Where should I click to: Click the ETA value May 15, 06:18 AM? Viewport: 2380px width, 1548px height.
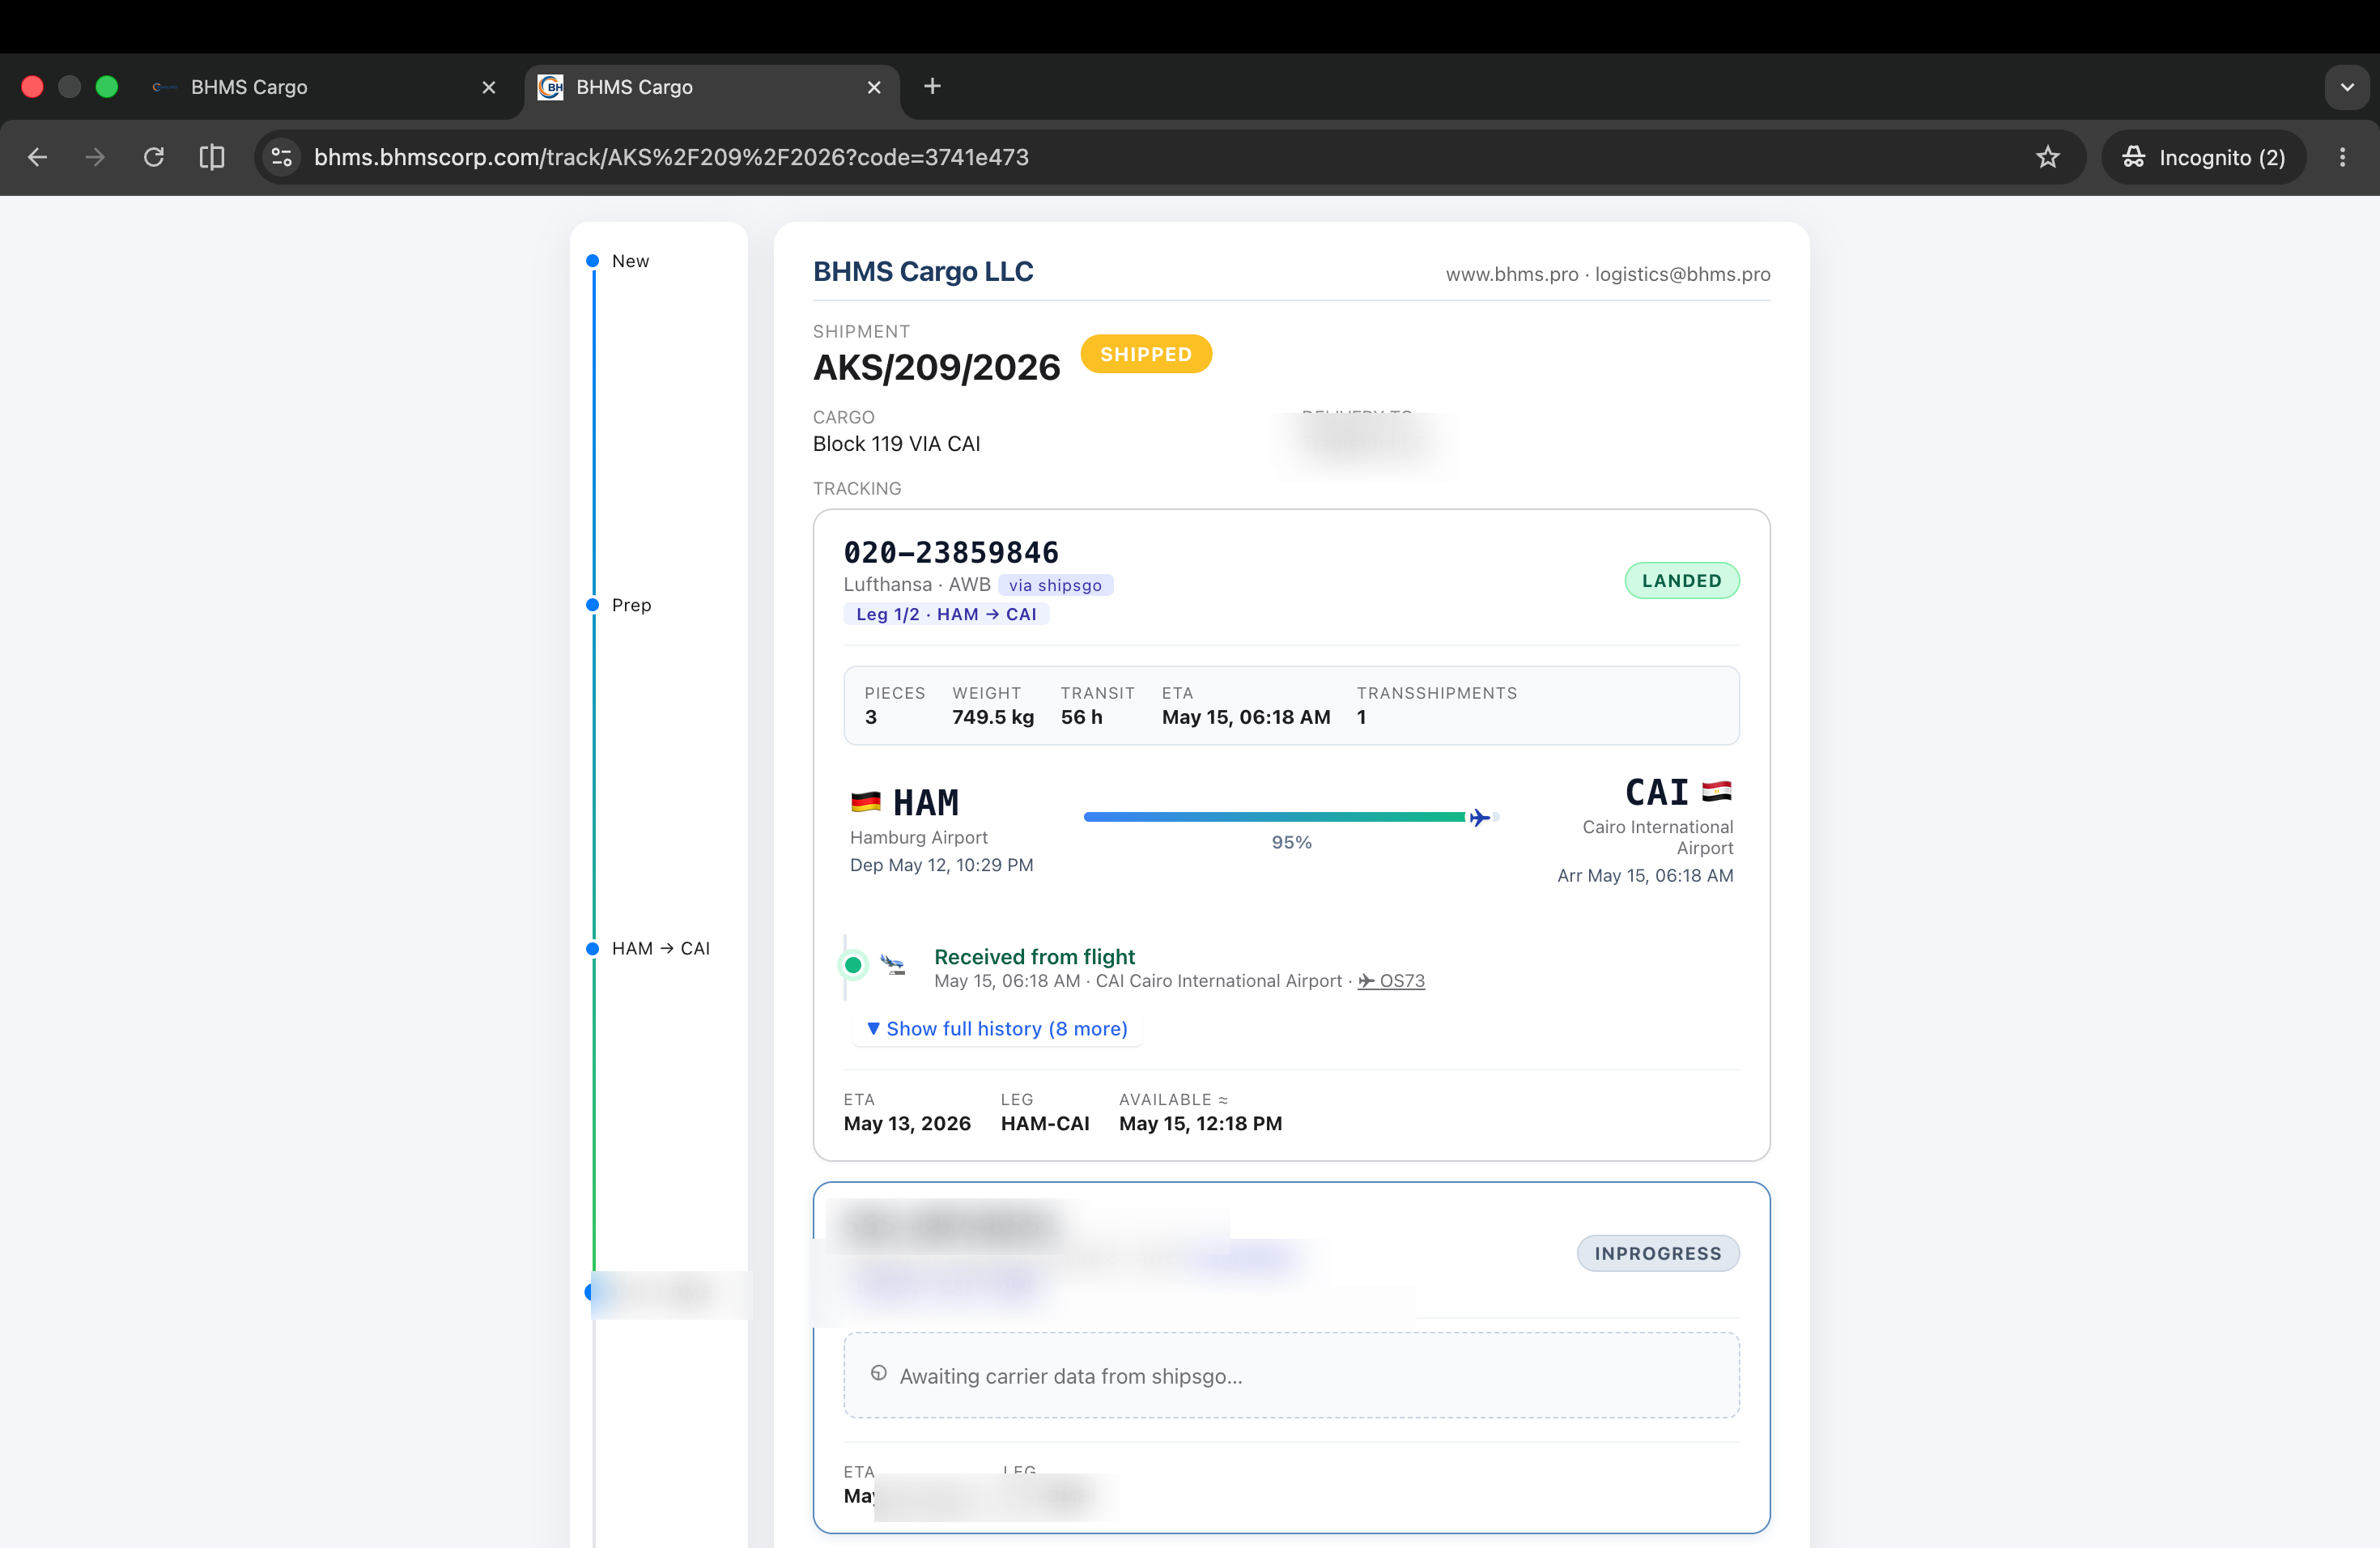(1246, 717)
